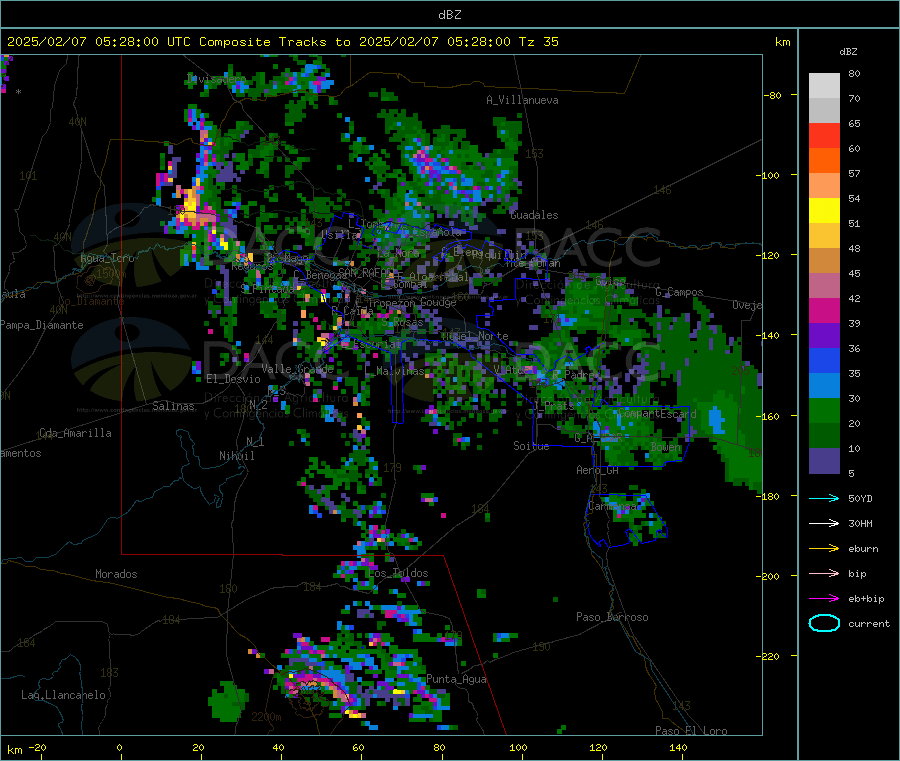Image resolution: width=900 pixels, height=761 pixels.
Task: Pick the blue swatch between 36 and 35
Action: pyautogui.click(x=824, y=360)
